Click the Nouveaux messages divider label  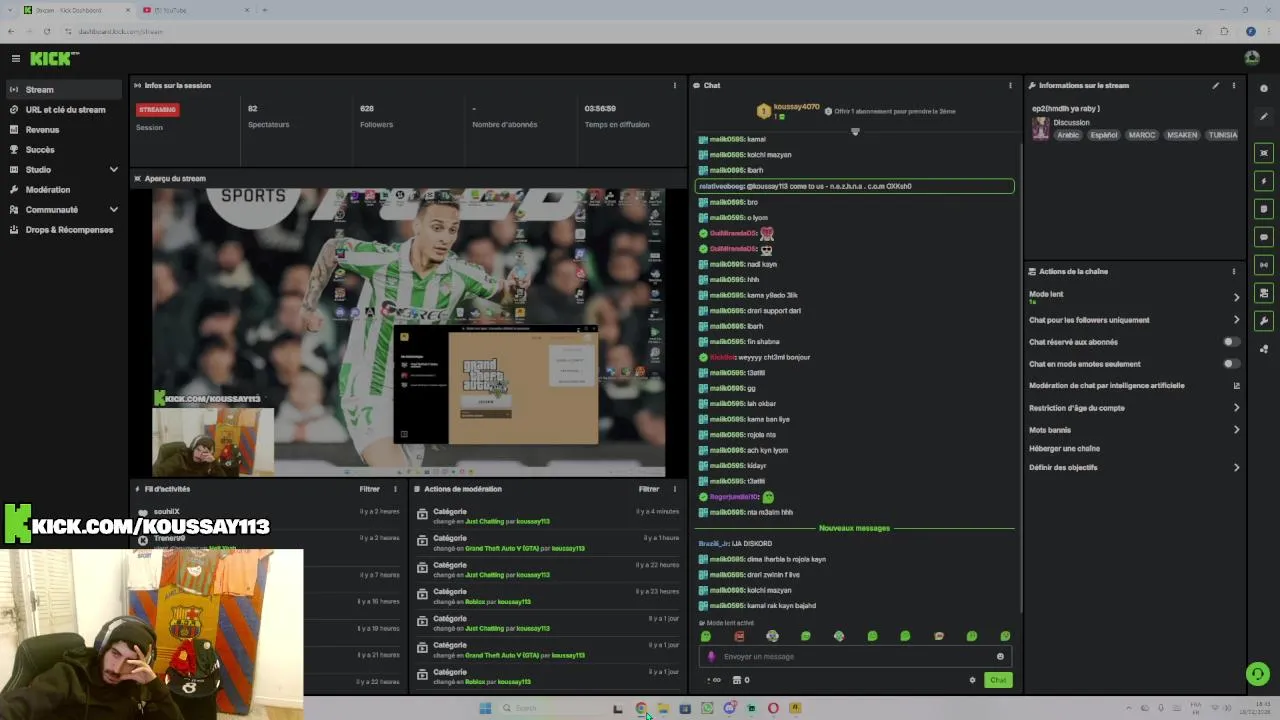854,528
